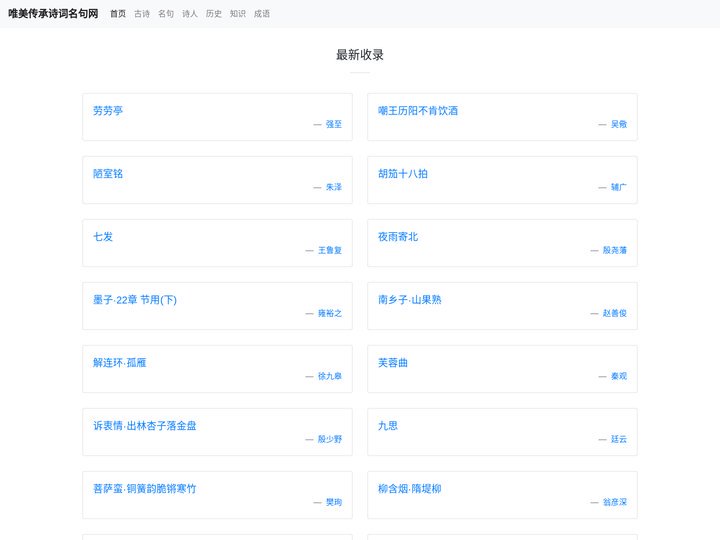
Task: Open the poem 陋室铭
Action: [x=108, y=174]
